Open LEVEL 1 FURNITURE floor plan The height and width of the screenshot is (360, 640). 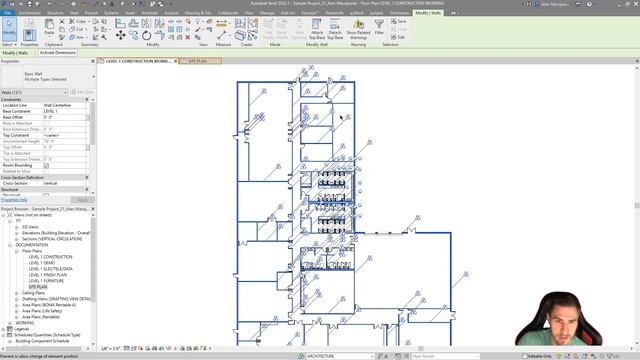pos(46,281)
